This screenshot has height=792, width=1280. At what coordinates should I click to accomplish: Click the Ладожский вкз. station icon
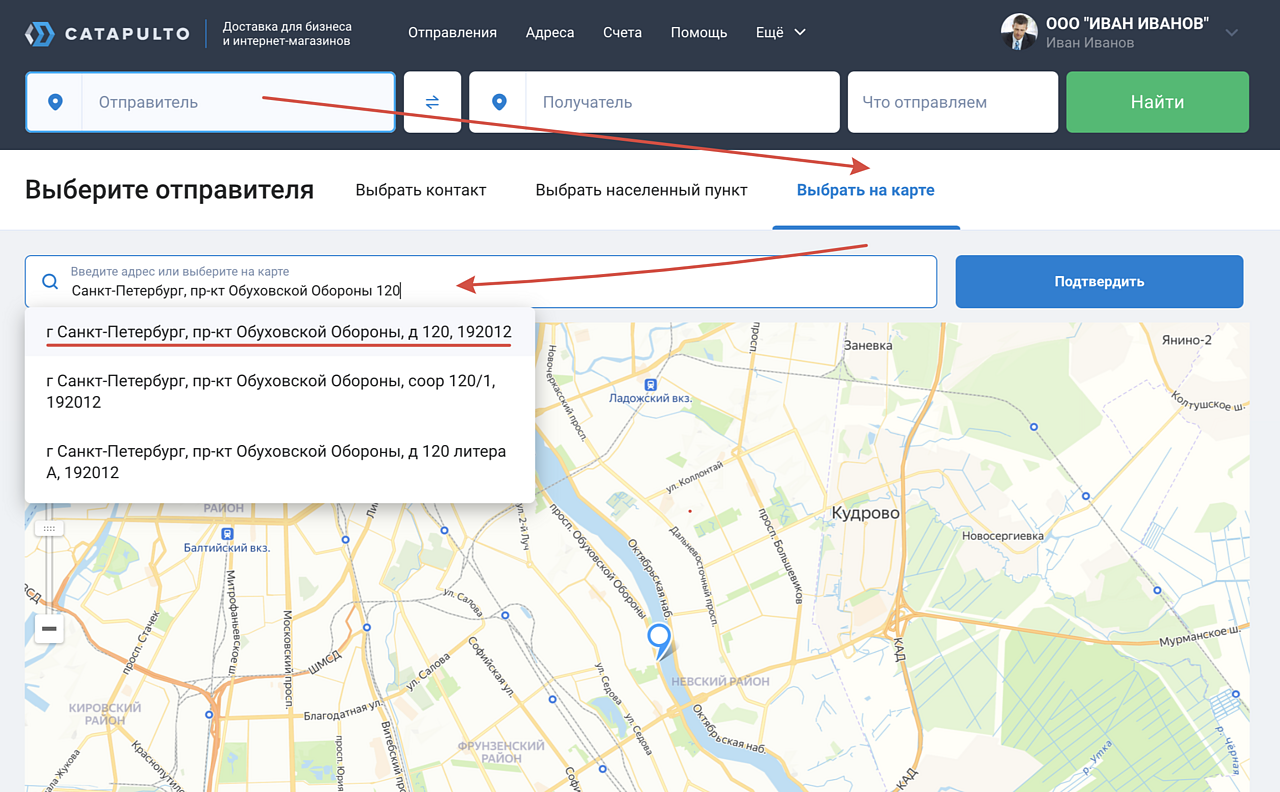pyautogui.click(x=651, y=384)
